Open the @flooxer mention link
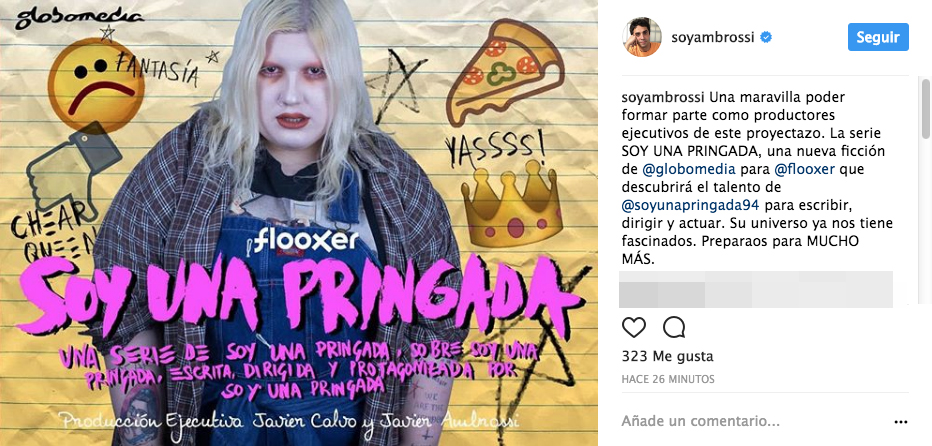This screenshot has width=932, height=446. pyautogui.click(x=805, y=169)
